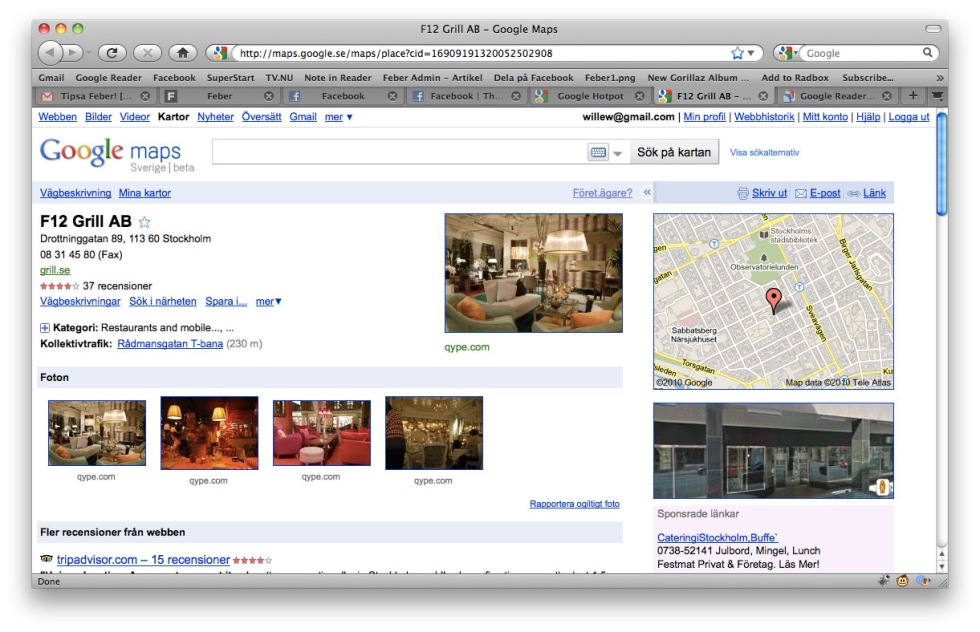Viewport: 980px width, 632px height.
Task: Switch to the Tipsa Feber! tab
Action: coord(95,96)
